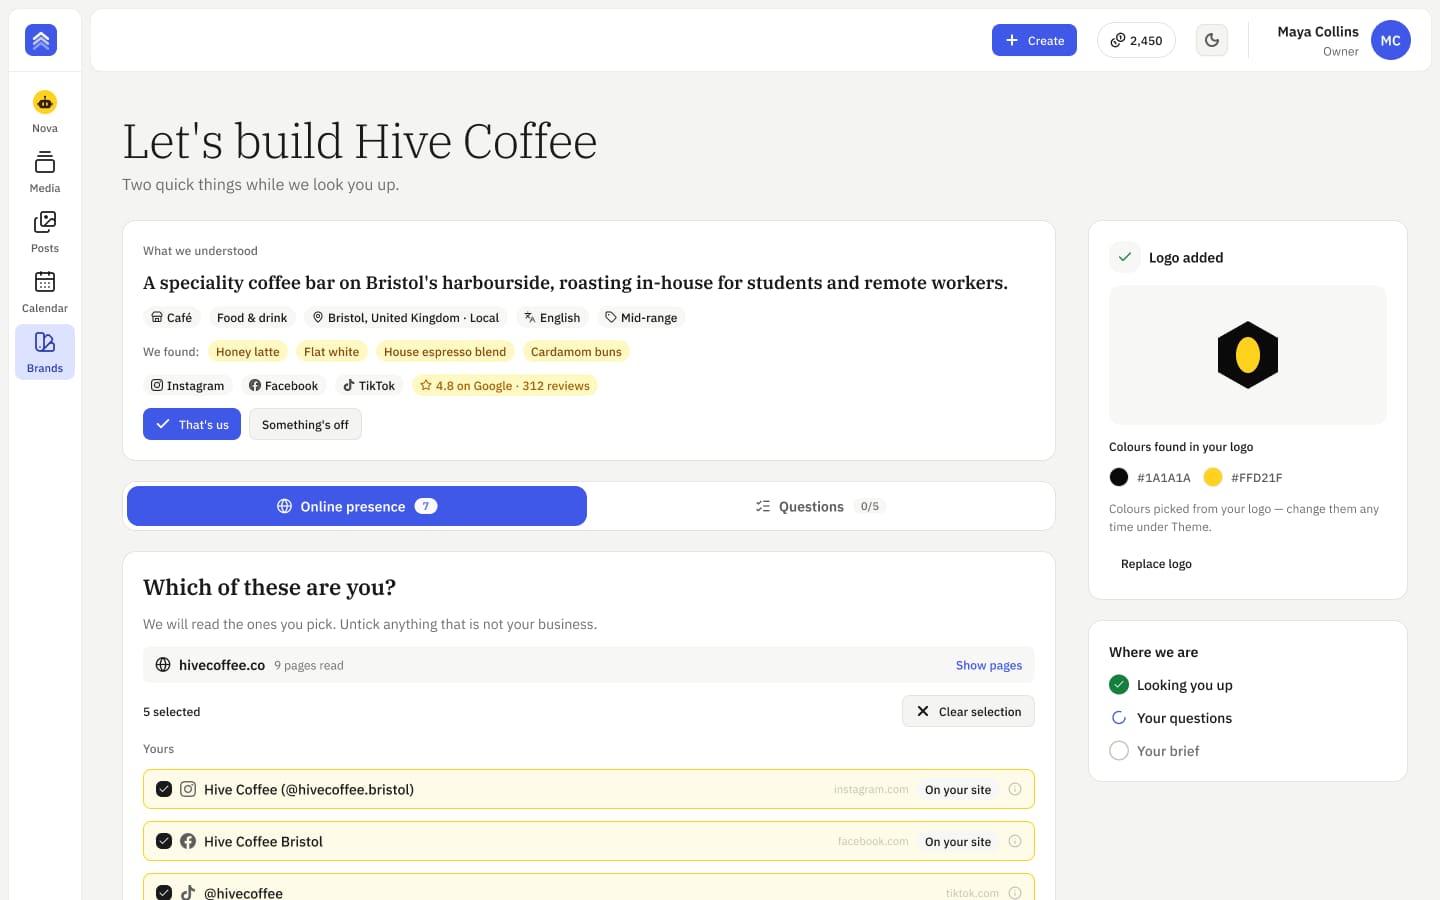Click the 4.8 on Google reviews chip
Screen dimensions: 1440x900
coord(505,385)
